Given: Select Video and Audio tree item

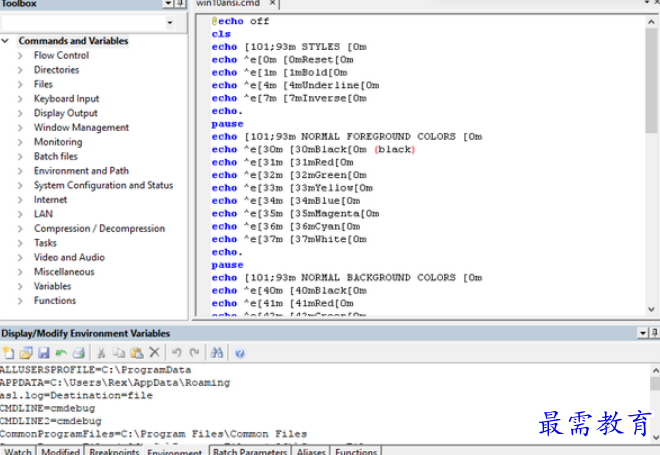Looking at the screenshot, I should tap(69, 257).
